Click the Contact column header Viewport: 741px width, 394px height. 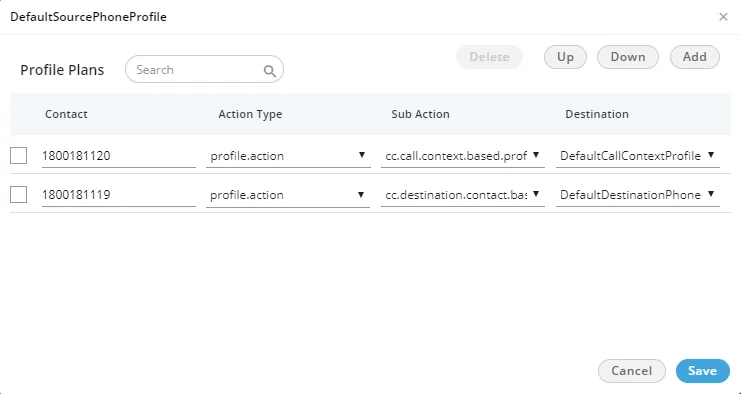(66, 114)
